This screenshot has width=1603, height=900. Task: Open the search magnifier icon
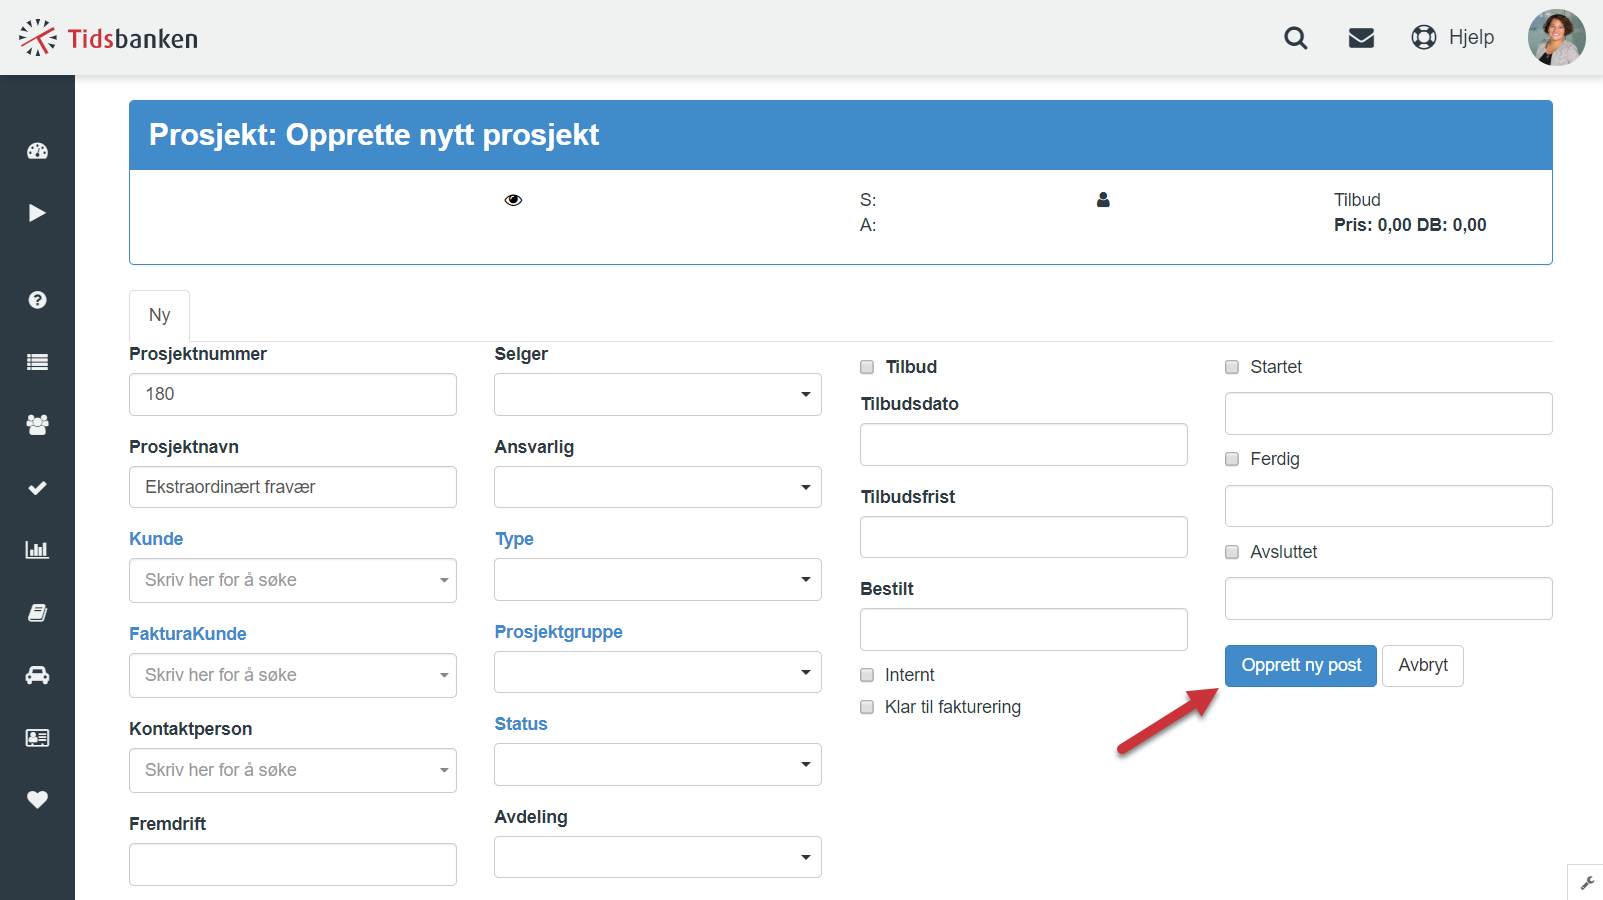pos(1296,38)
